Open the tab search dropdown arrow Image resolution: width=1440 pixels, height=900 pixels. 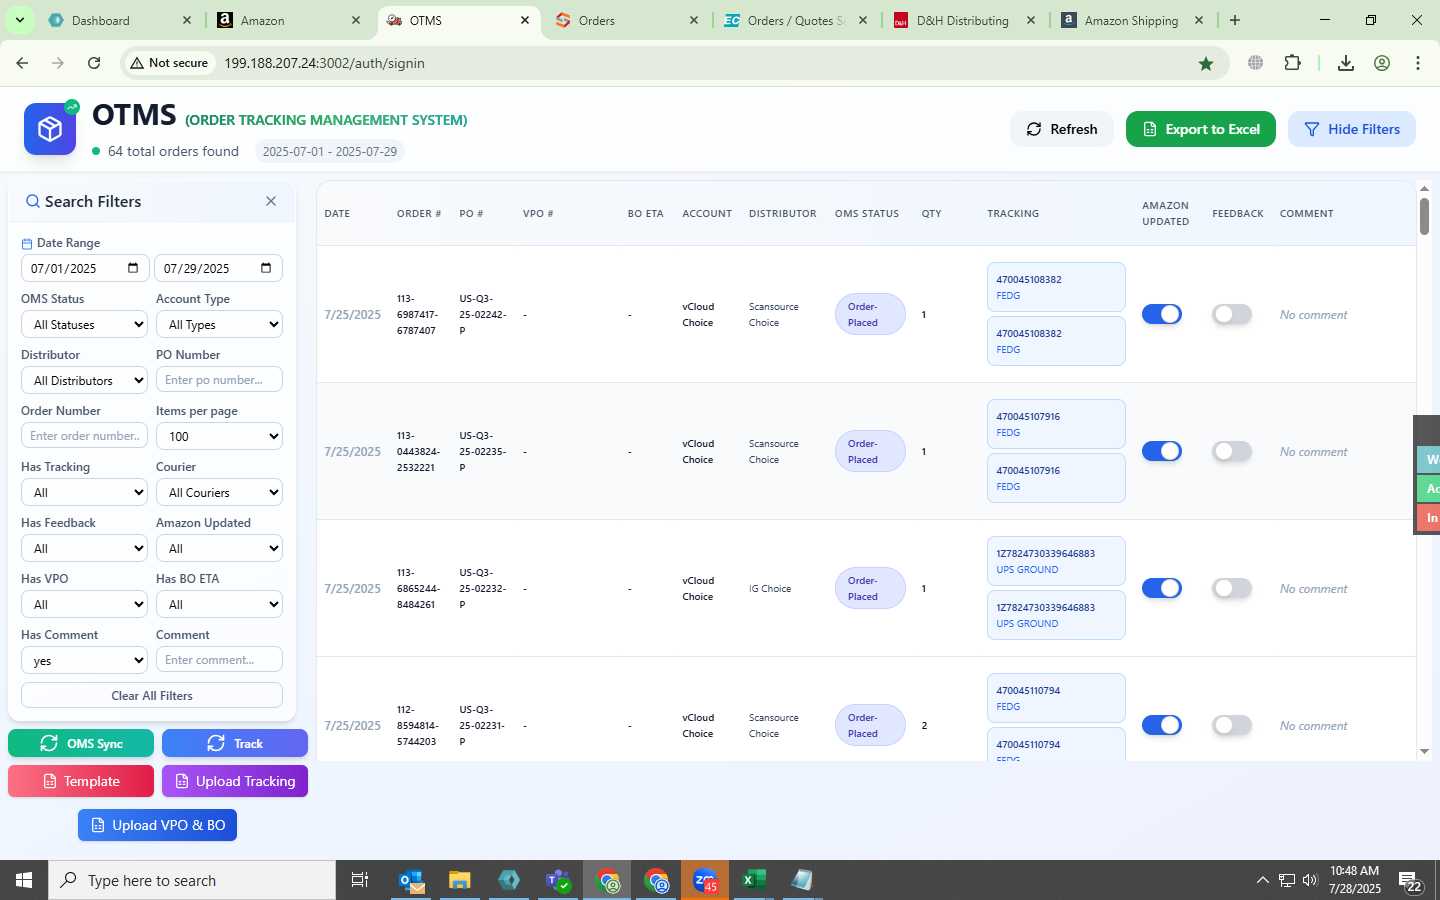point(19,20)
